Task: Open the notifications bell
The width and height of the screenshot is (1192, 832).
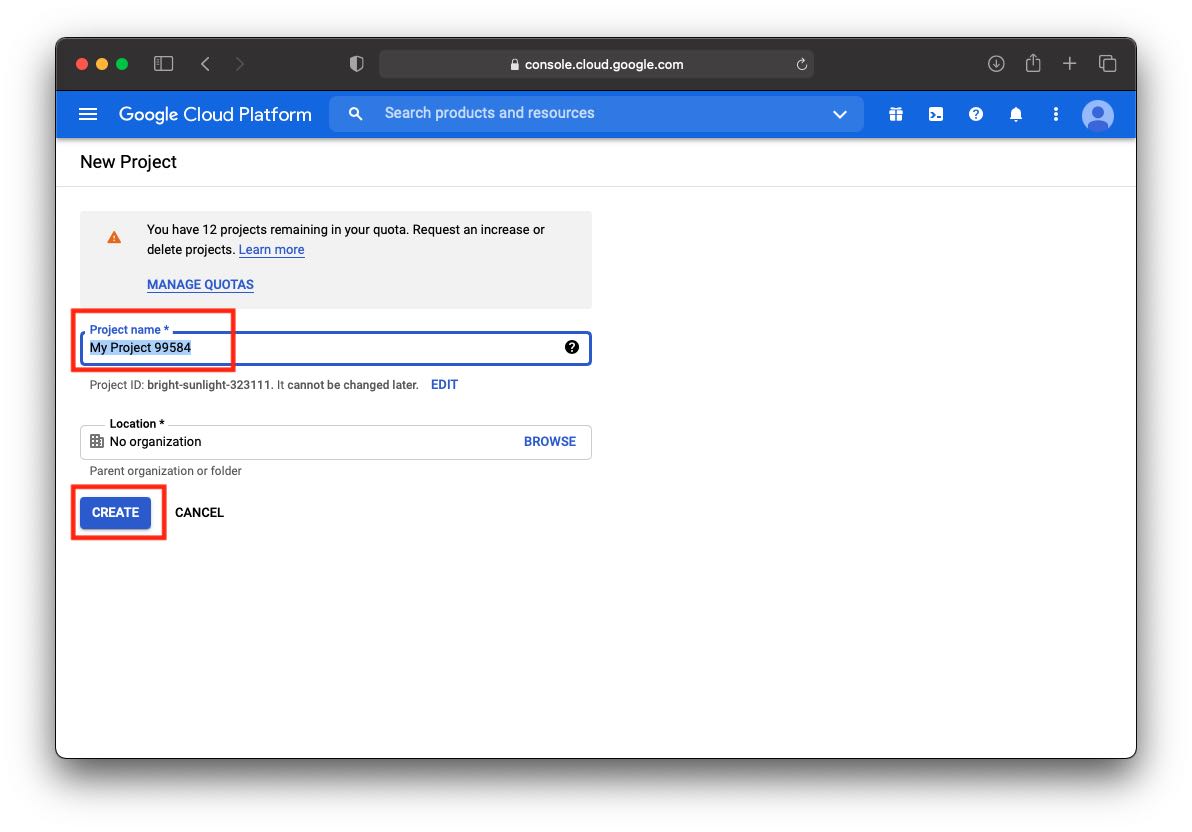Action: point(1016,114)
